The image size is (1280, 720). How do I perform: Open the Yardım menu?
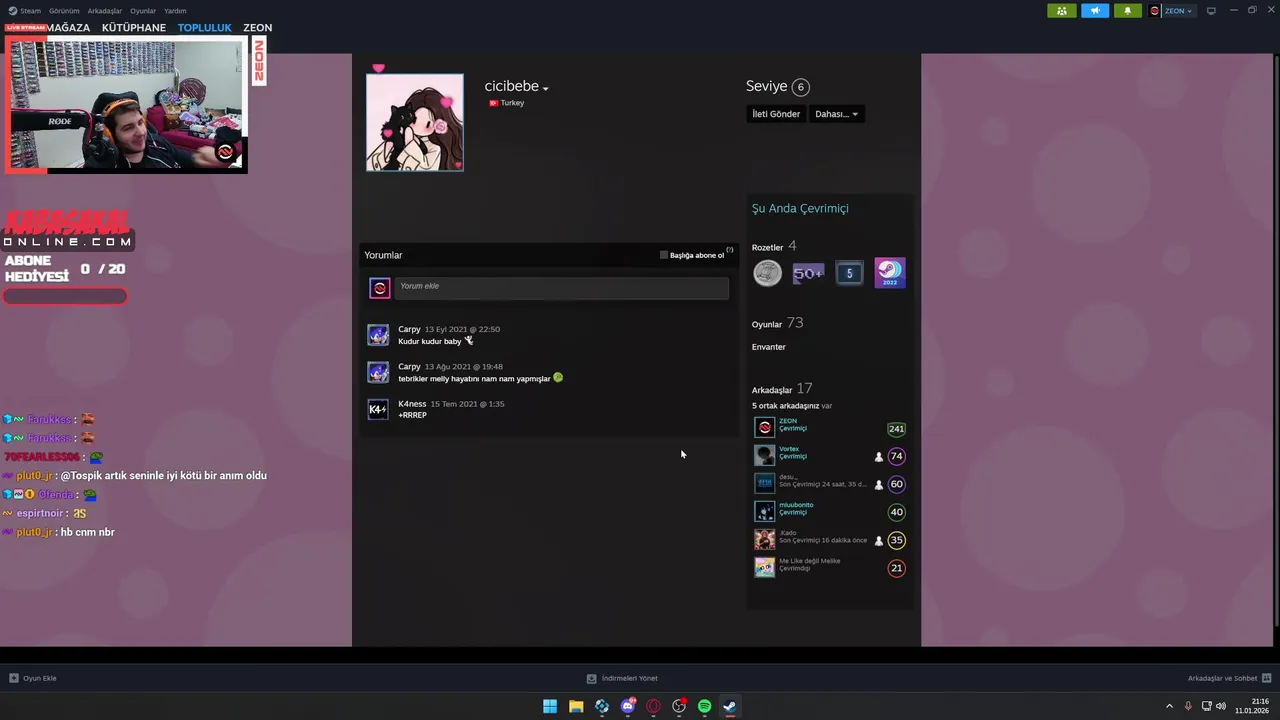point(175,11)
